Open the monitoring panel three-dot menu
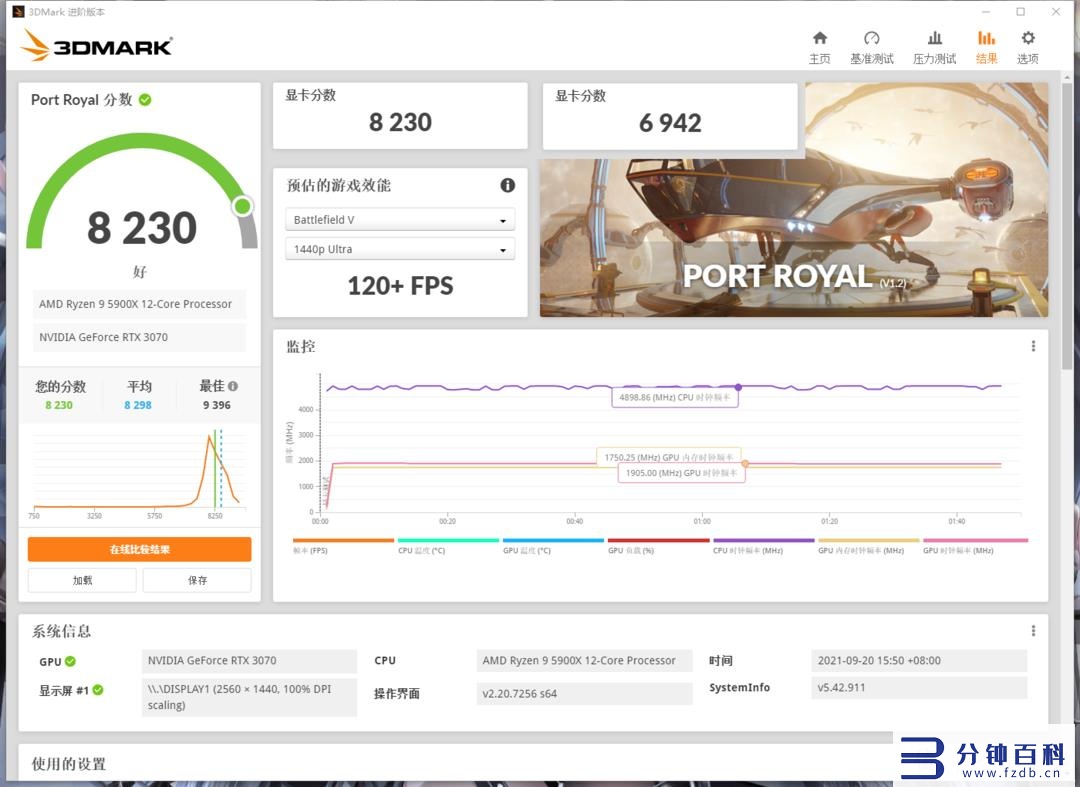This screenshot has width=1080, height=787. pos(1033,346)
